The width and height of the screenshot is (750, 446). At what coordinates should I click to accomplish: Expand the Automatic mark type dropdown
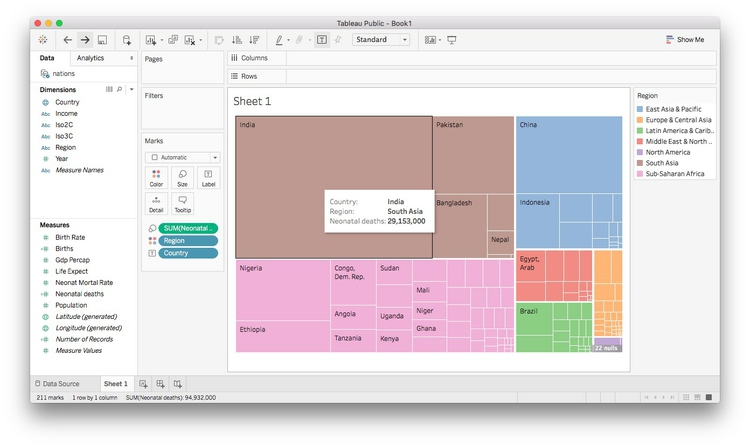click(x=182, y=157)
